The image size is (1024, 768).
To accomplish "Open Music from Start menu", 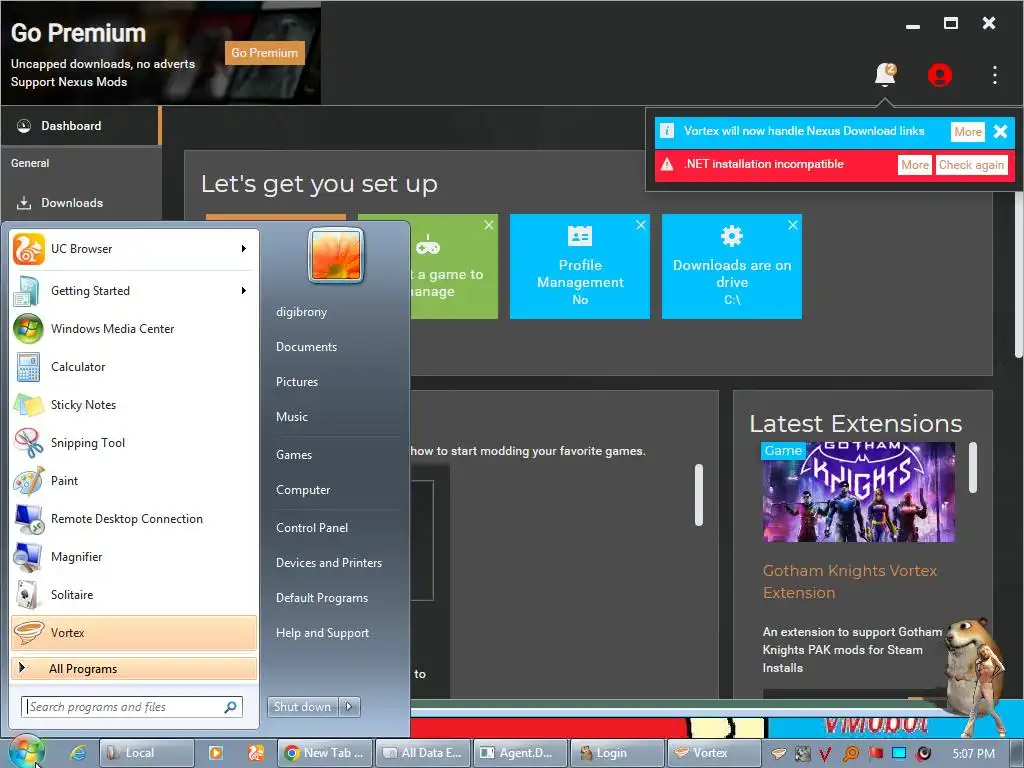I will [x=291, y=417].
